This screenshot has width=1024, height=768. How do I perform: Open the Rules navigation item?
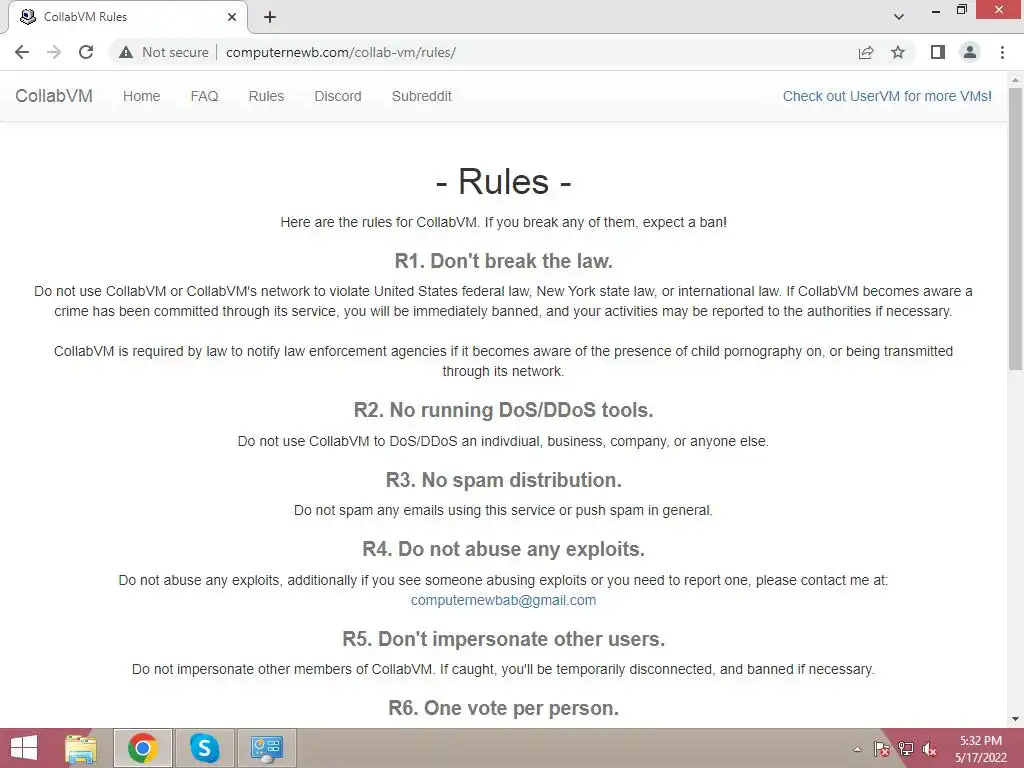click(266, 96)
